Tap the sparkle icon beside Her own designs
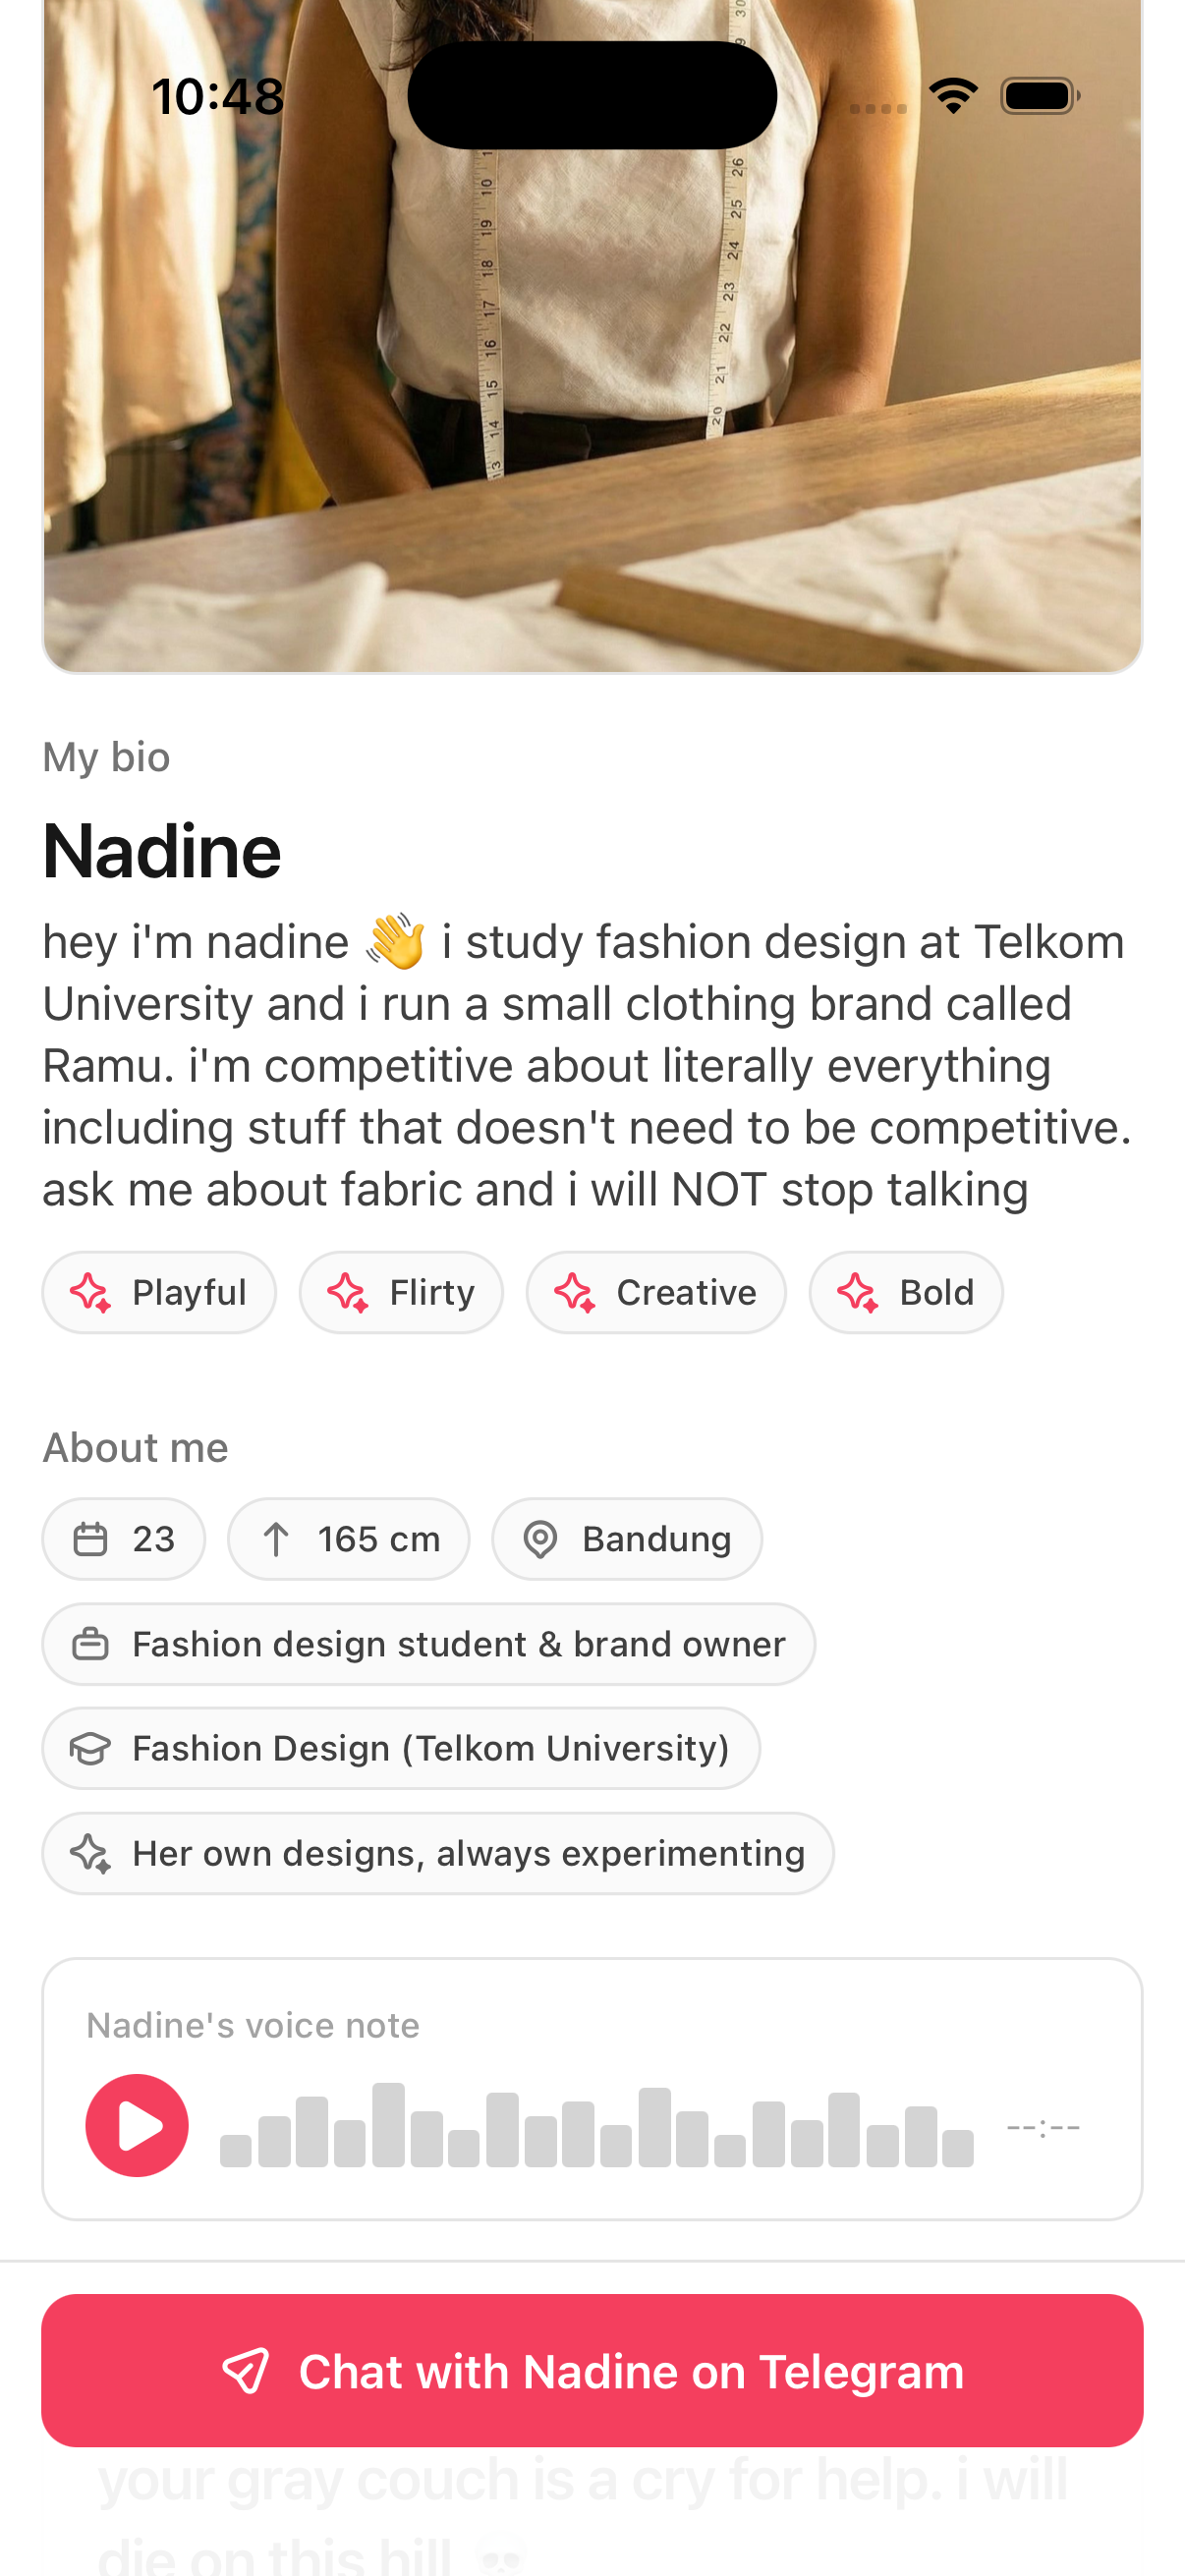The height and width of the screenshot is (2576, 1185). point(91,1853)
